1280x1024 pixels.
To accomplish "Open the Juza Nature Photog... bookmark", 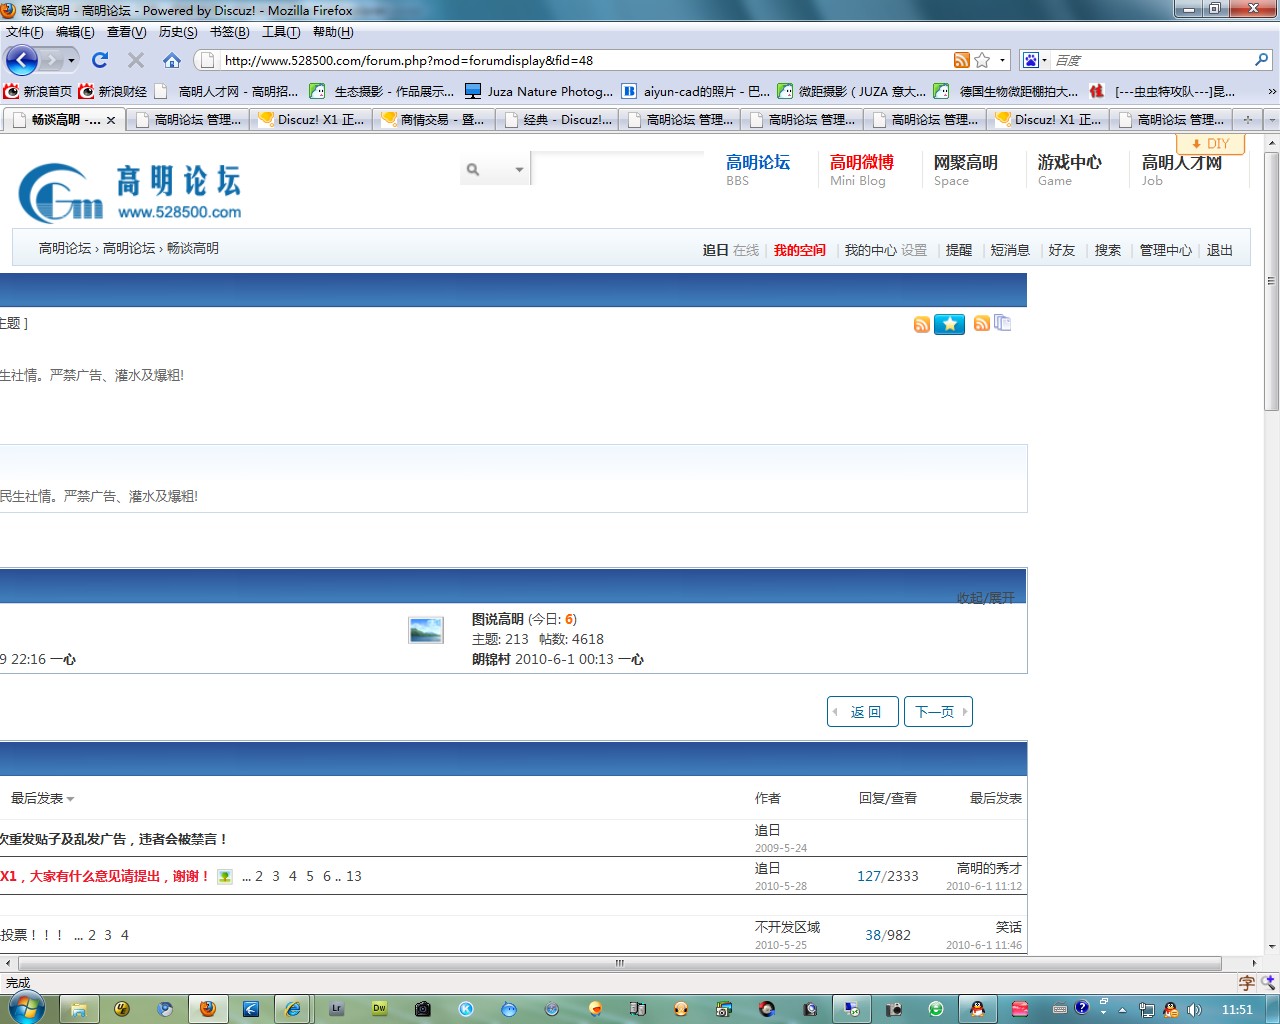I will (539, 91).
